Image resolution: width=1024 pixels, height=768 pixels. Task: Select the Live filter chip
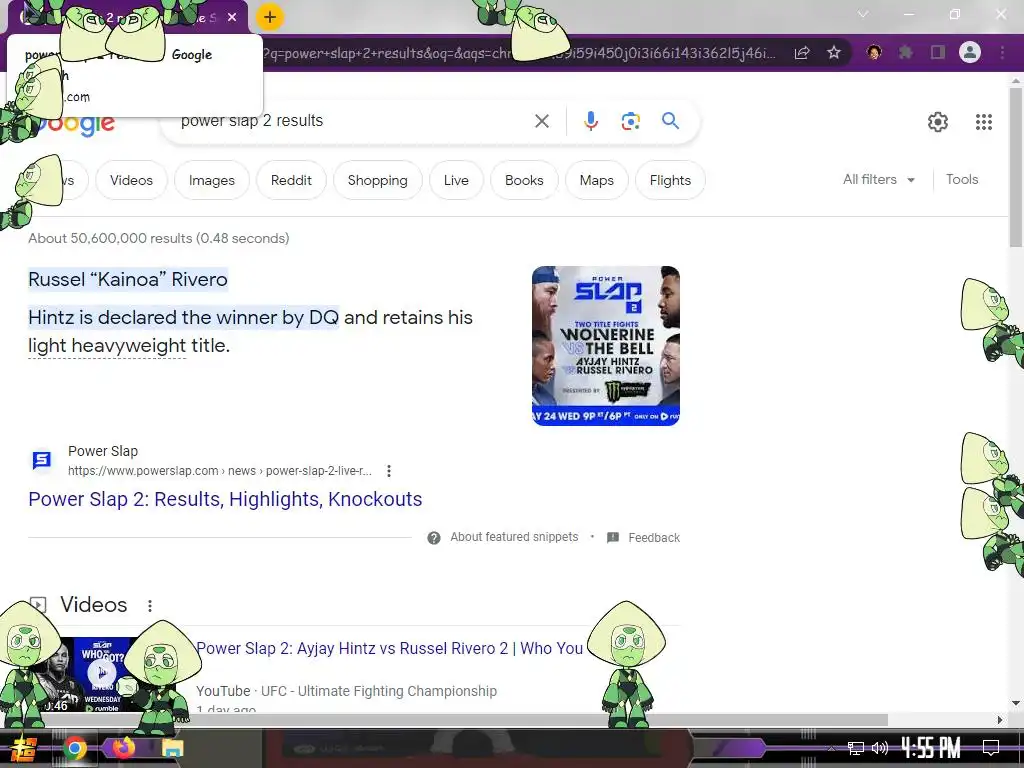tap(456, 180)
